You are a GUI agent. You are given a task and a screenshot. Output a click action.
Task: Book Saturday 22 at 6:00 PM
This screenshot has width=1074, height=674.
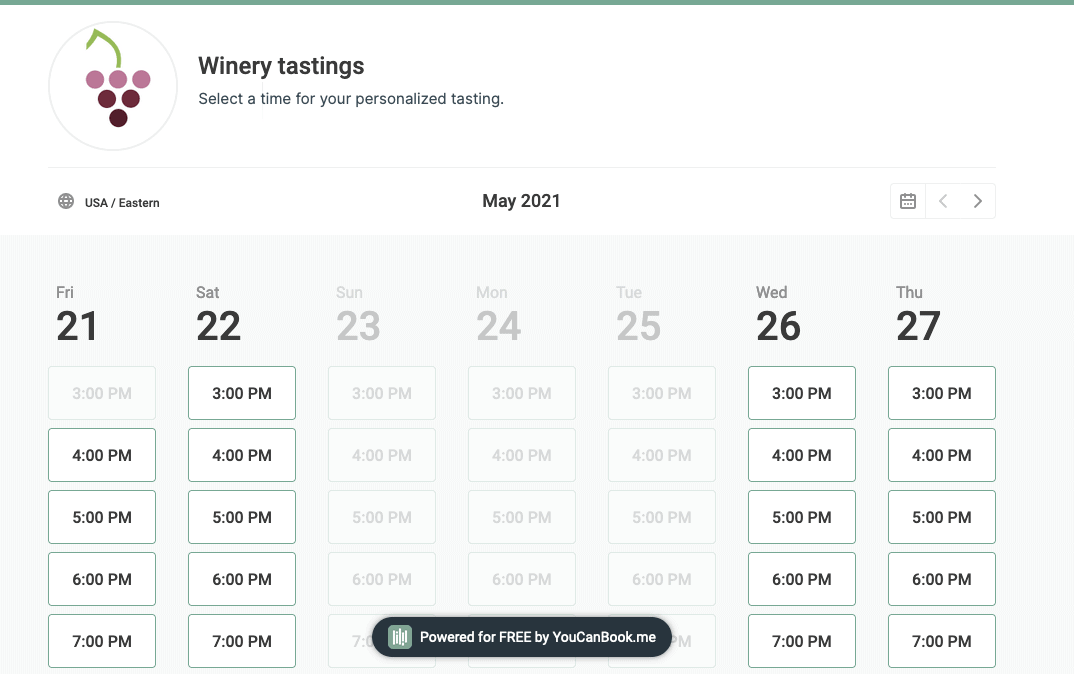coord(242,579)
